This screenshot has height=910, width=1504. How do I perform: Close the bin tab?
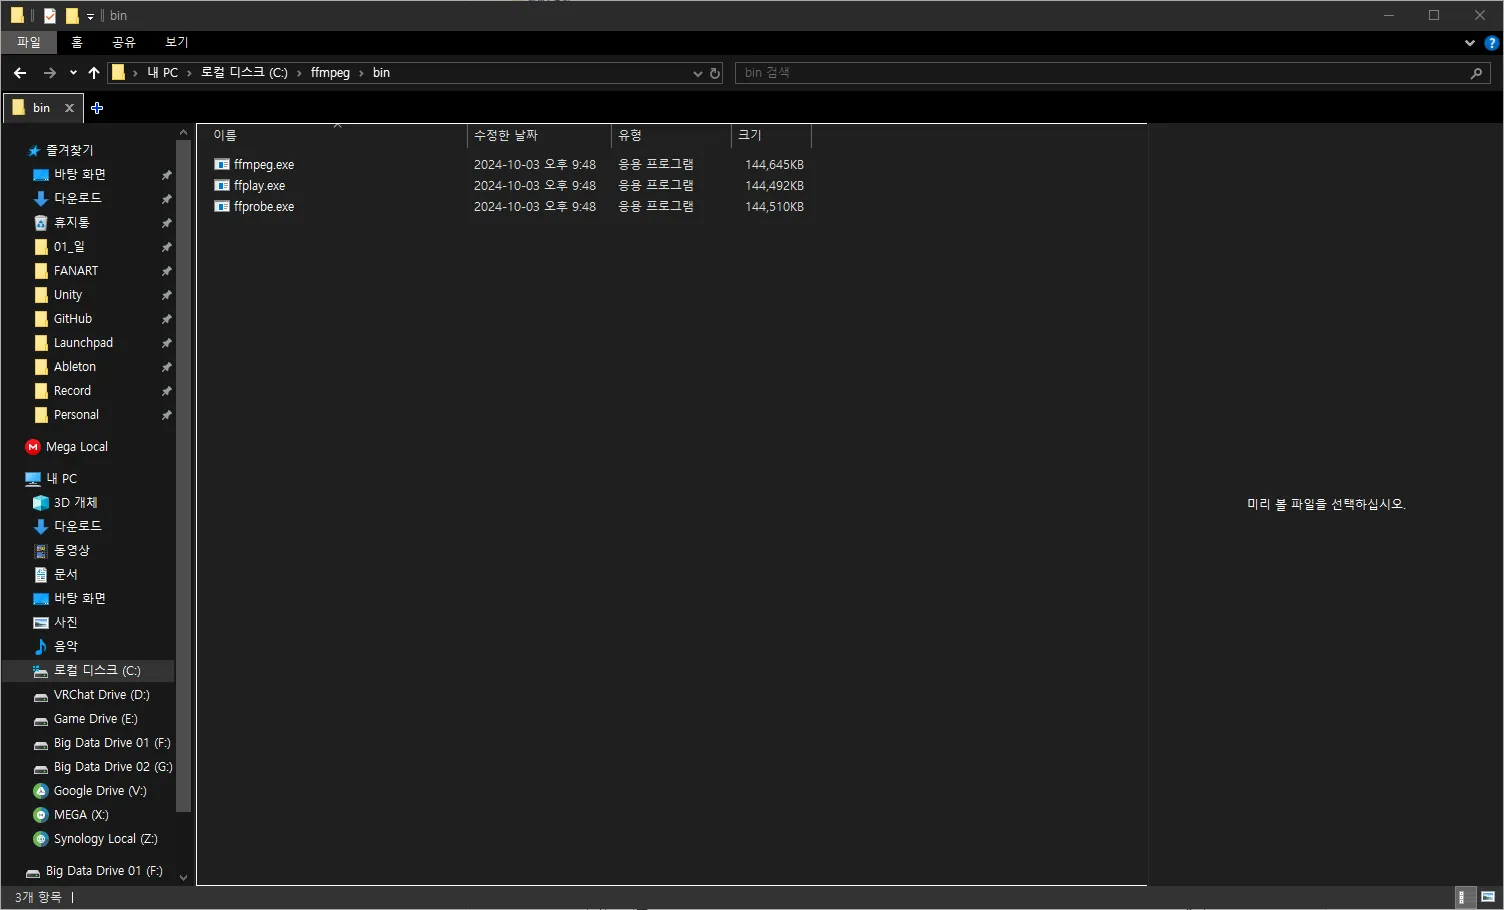coord(69,108)
